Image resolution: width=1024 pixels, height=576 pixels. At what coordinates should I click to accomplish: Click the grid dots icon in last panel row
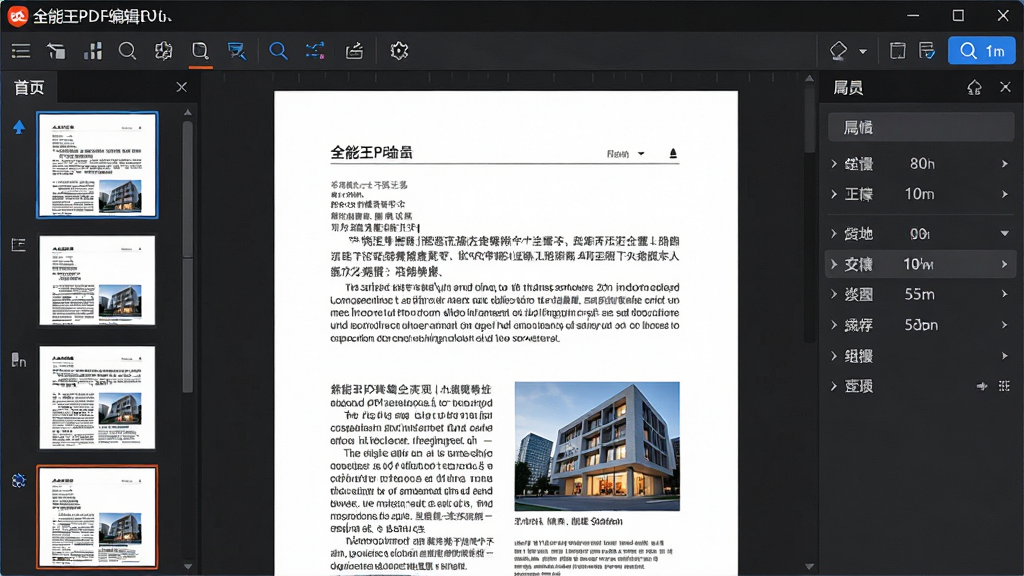(1004, 386)
